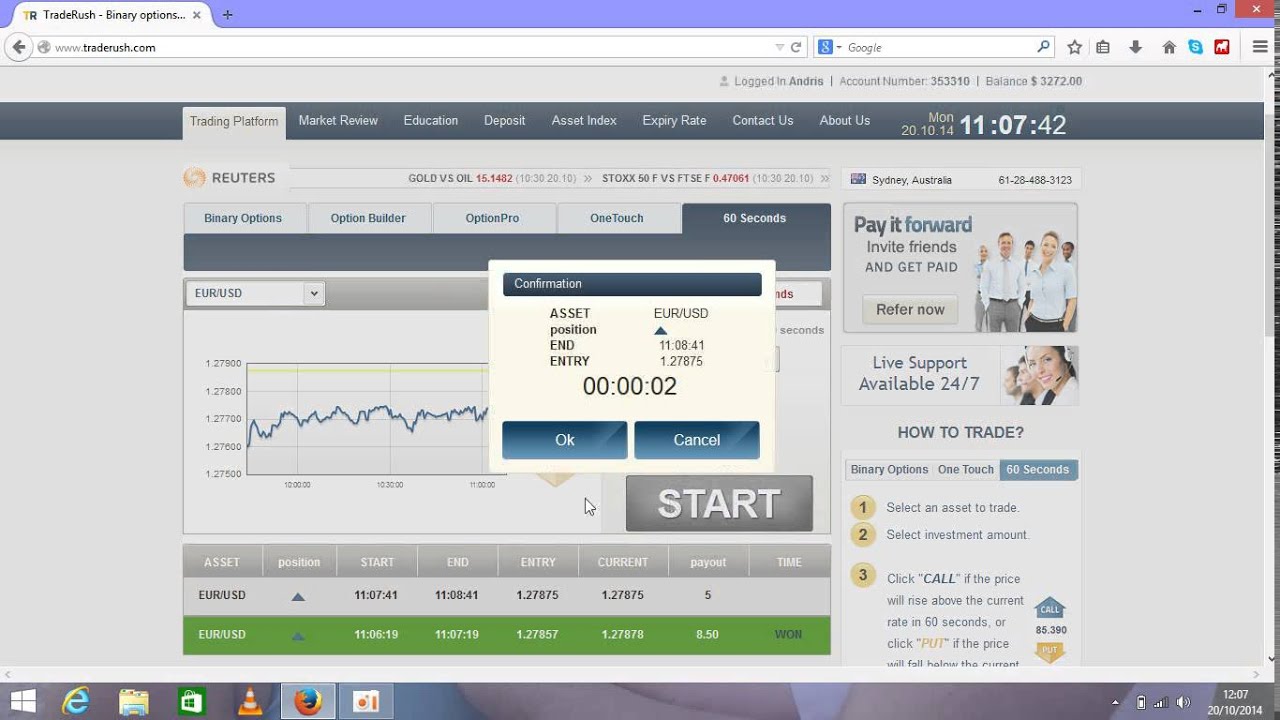Click the 1.27857 entry value cell
1280x720 pixels.
(538, 634)
